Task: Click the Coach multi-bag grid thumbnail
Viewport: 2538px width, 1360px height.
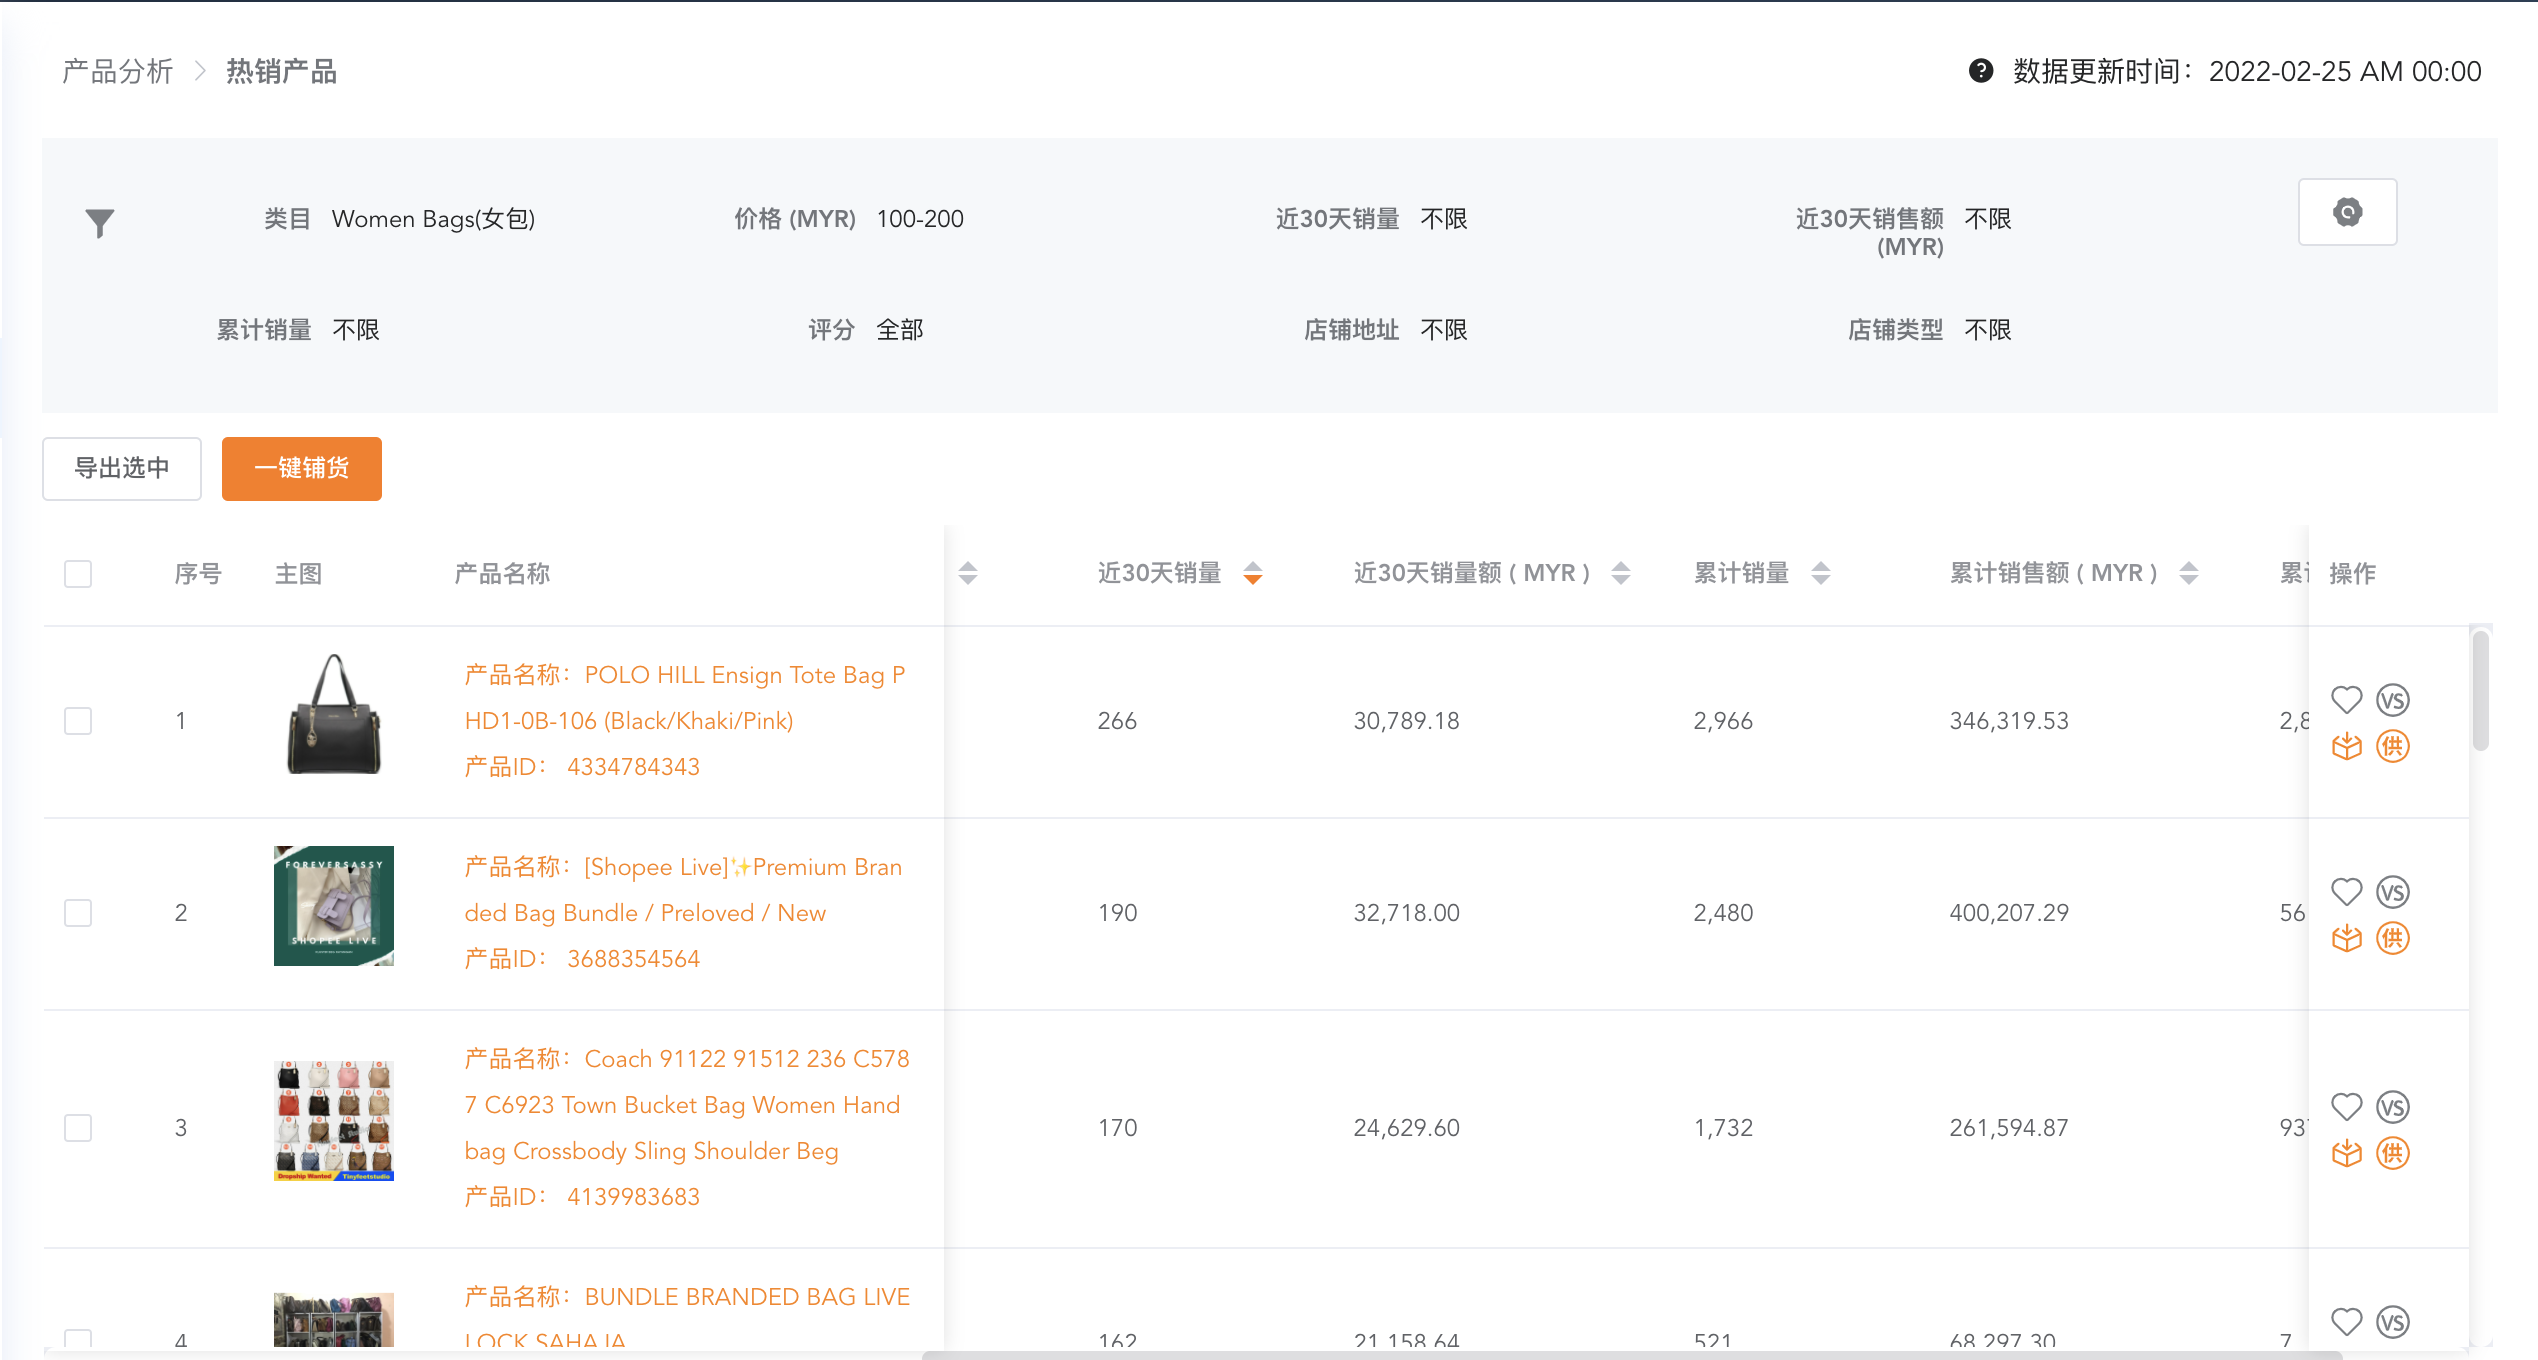Action: point(334,1121)
